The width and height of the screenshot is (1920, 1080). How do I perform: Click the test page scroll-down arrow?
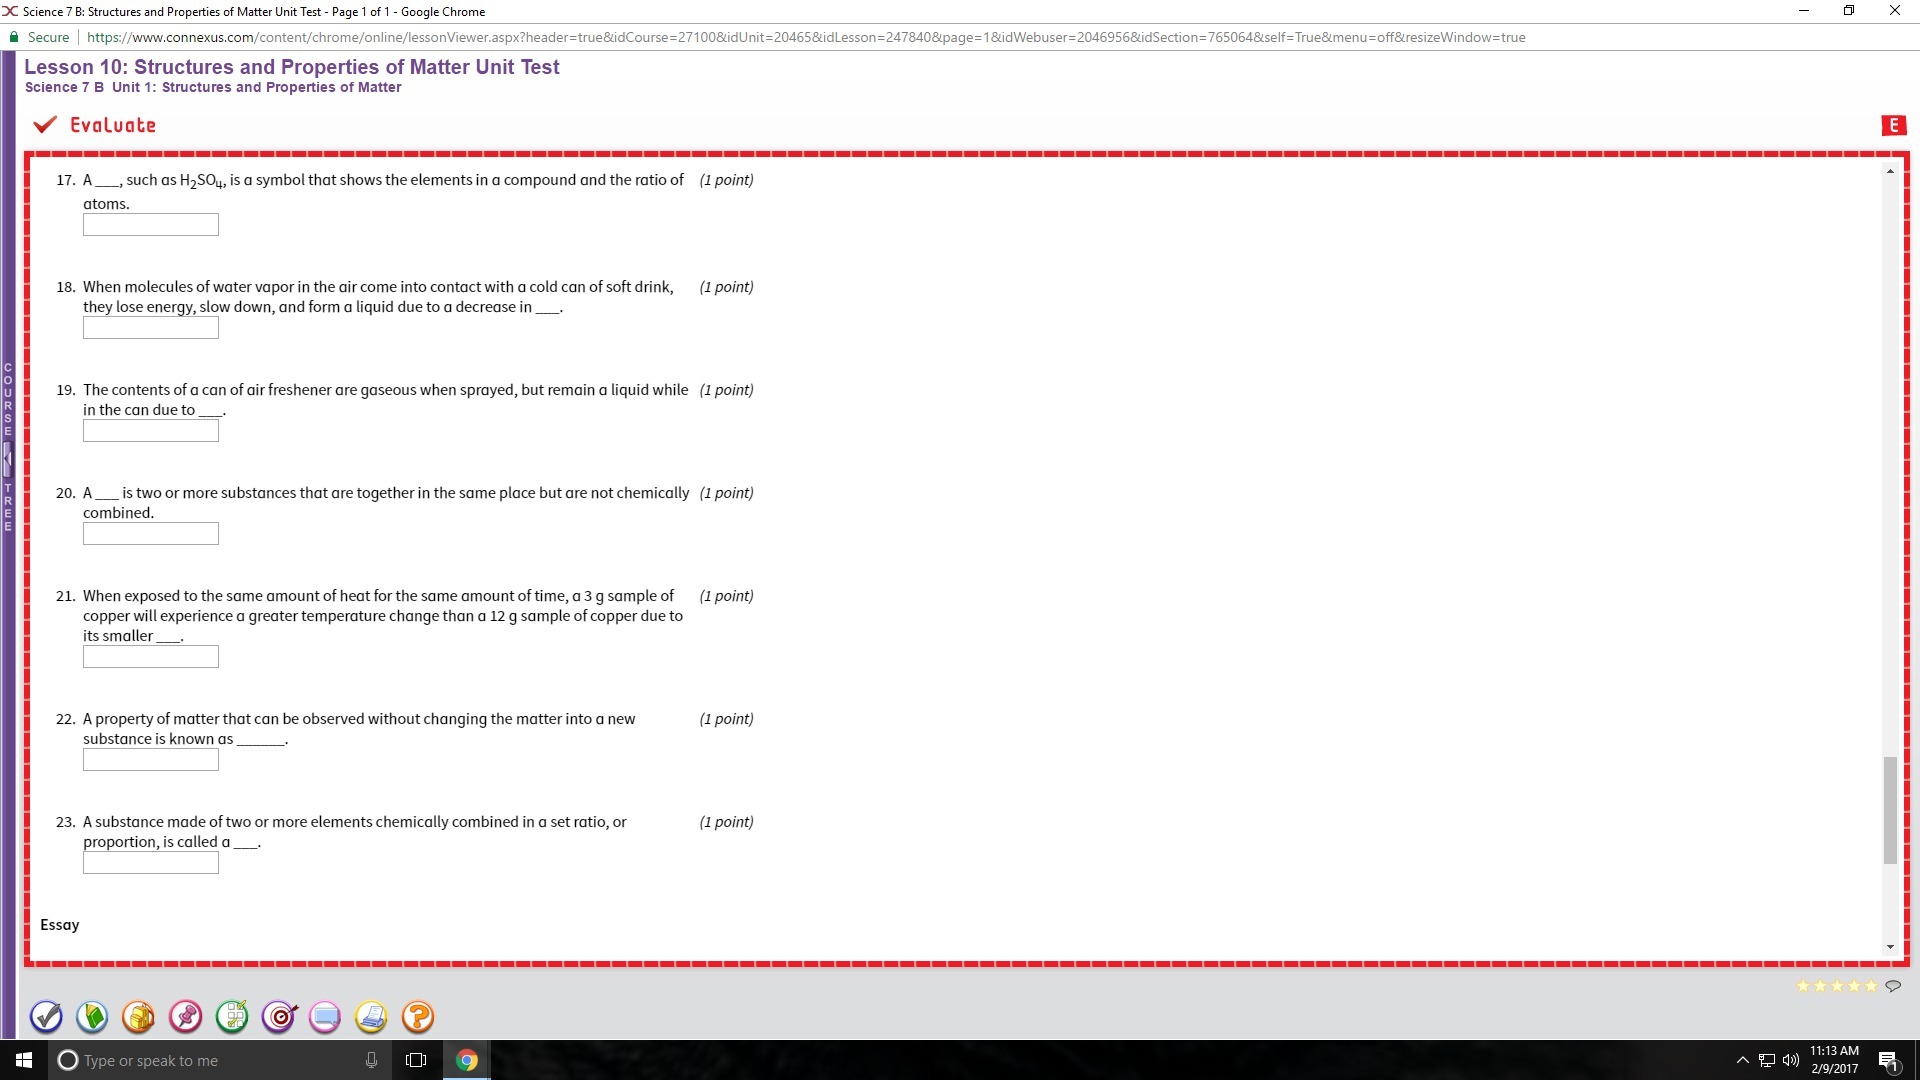tap(1890, 946)
